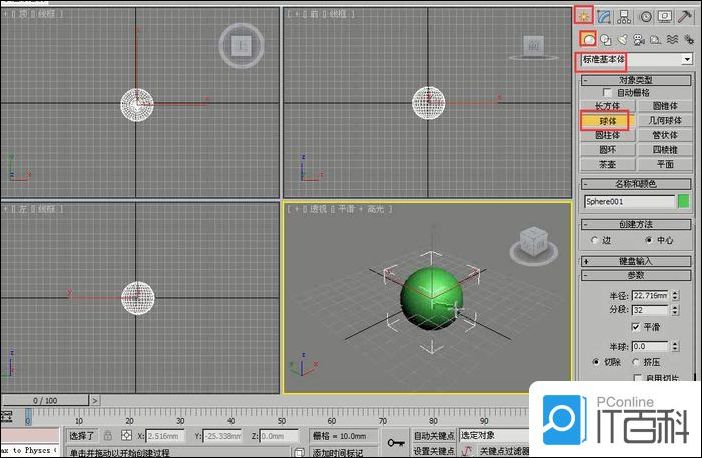This screenshot has width=702, height=458.
Task: Click the 半球 hemisphere spinner arrows
Action: (x=676, y=347)
